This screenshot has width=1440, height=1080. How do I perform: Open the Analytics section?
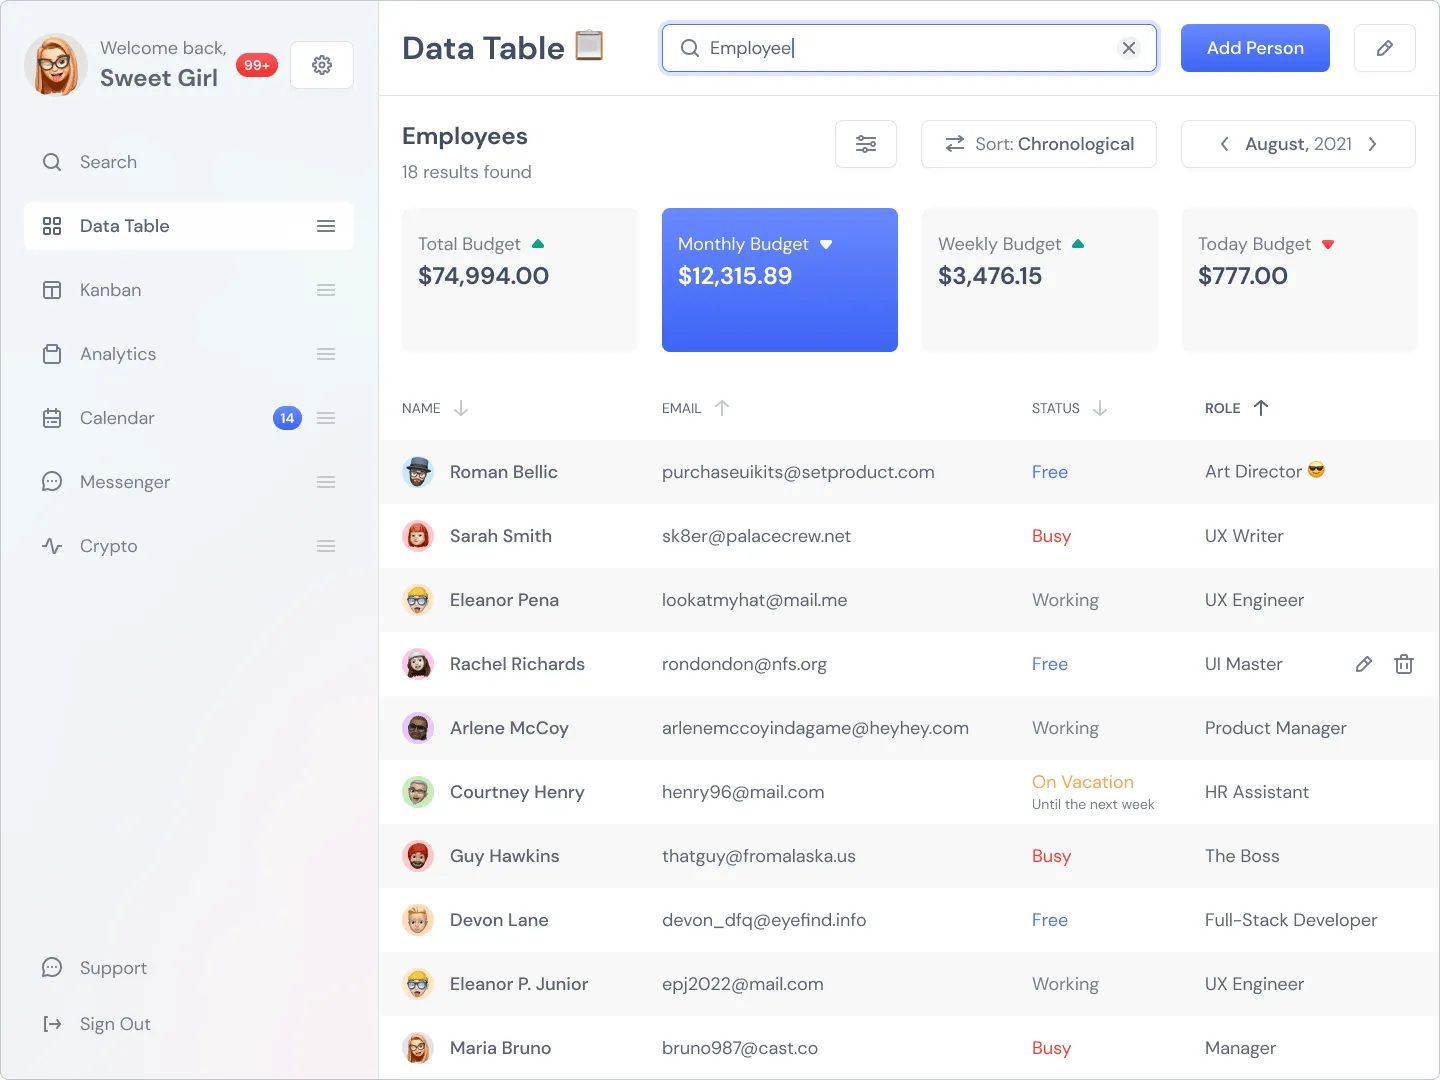117,354
